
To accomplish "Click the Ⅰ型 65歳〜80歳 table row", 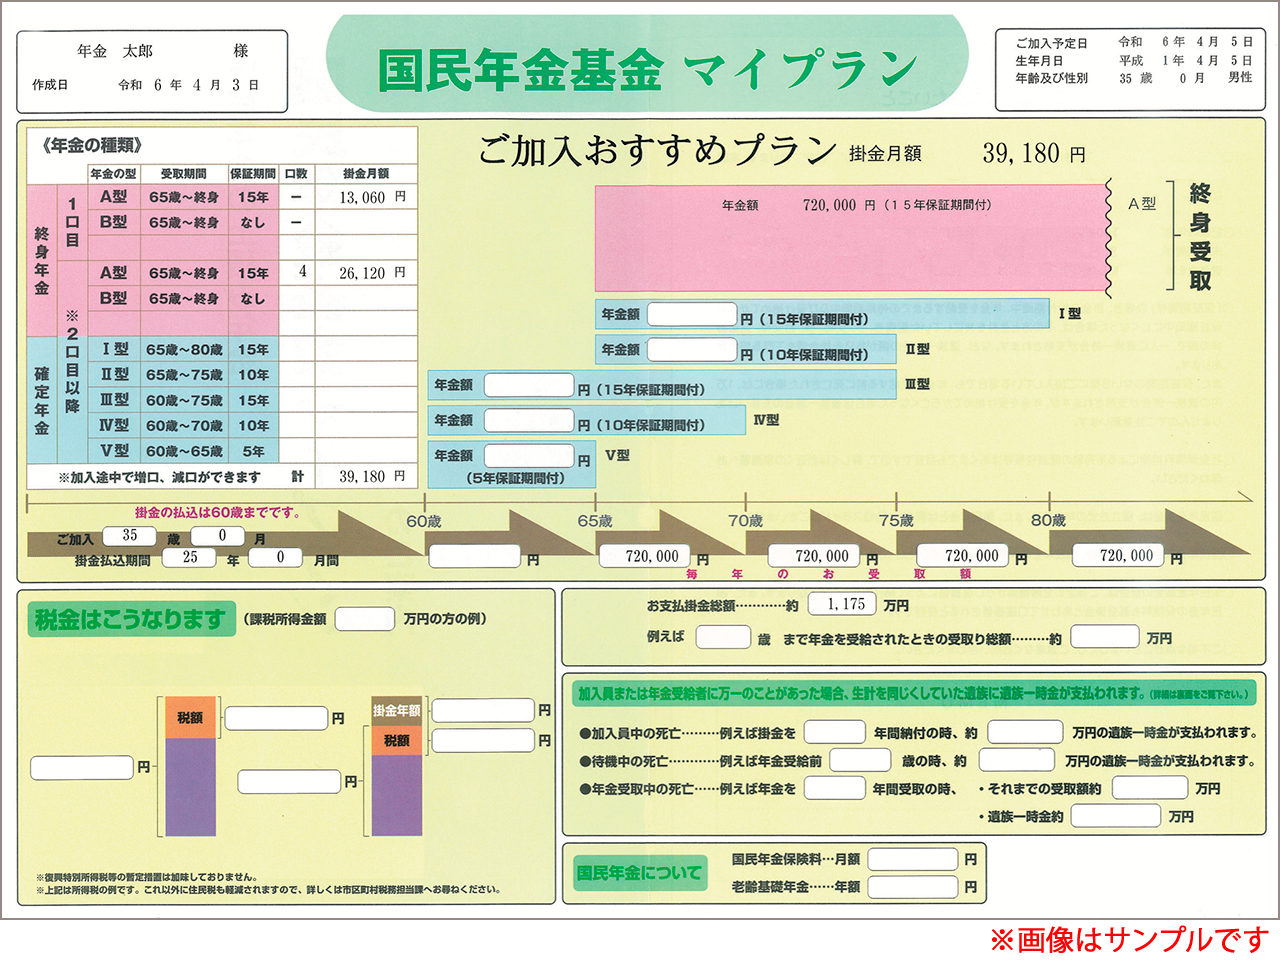I will [x=223, y=349].
